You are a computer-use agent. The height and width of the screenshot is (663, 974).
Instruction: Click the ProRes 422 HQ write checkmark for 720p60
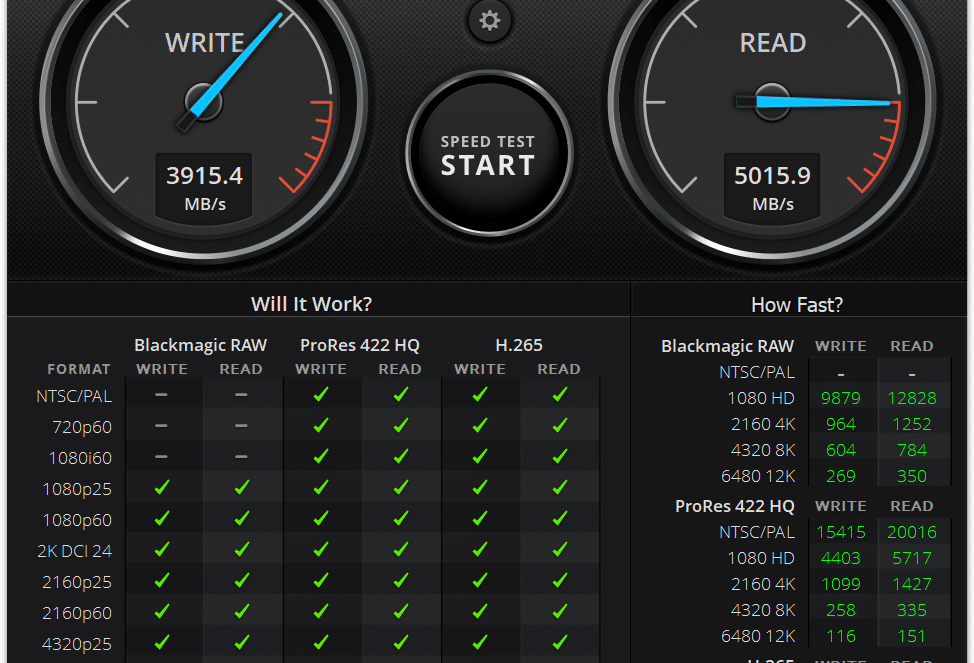pyautogui.click(x=321, y=426)
